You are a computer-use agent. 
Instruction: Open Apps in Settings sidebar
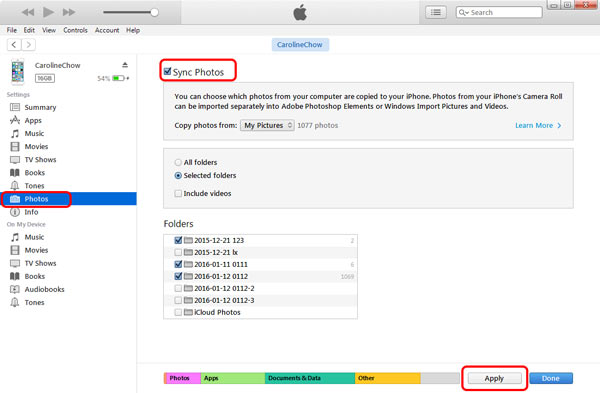point(33,120)
